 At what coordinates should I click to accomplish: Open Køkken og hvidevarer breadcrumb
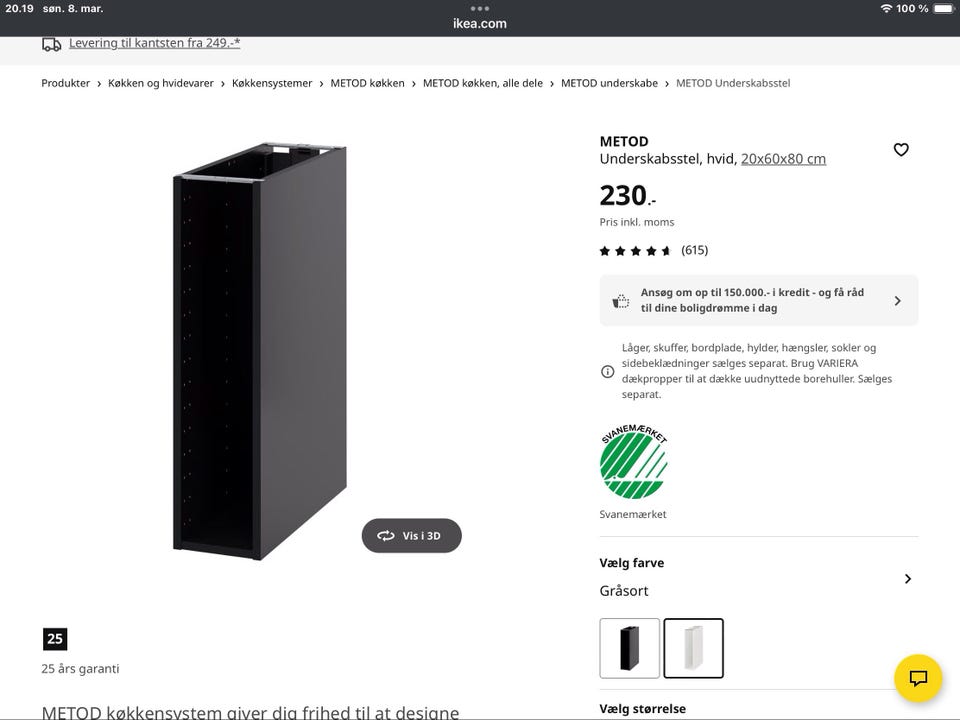tap(160, 83)
